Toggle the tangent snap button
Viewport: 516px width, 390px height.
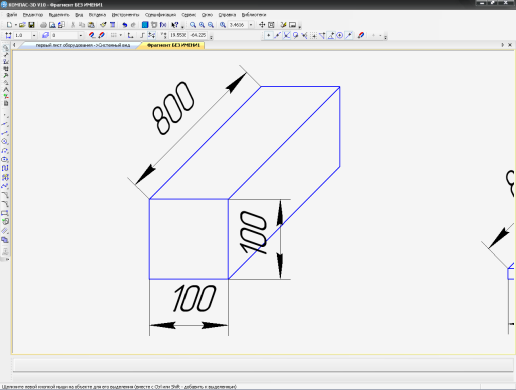pyautogui.click(x=295, y=35)
